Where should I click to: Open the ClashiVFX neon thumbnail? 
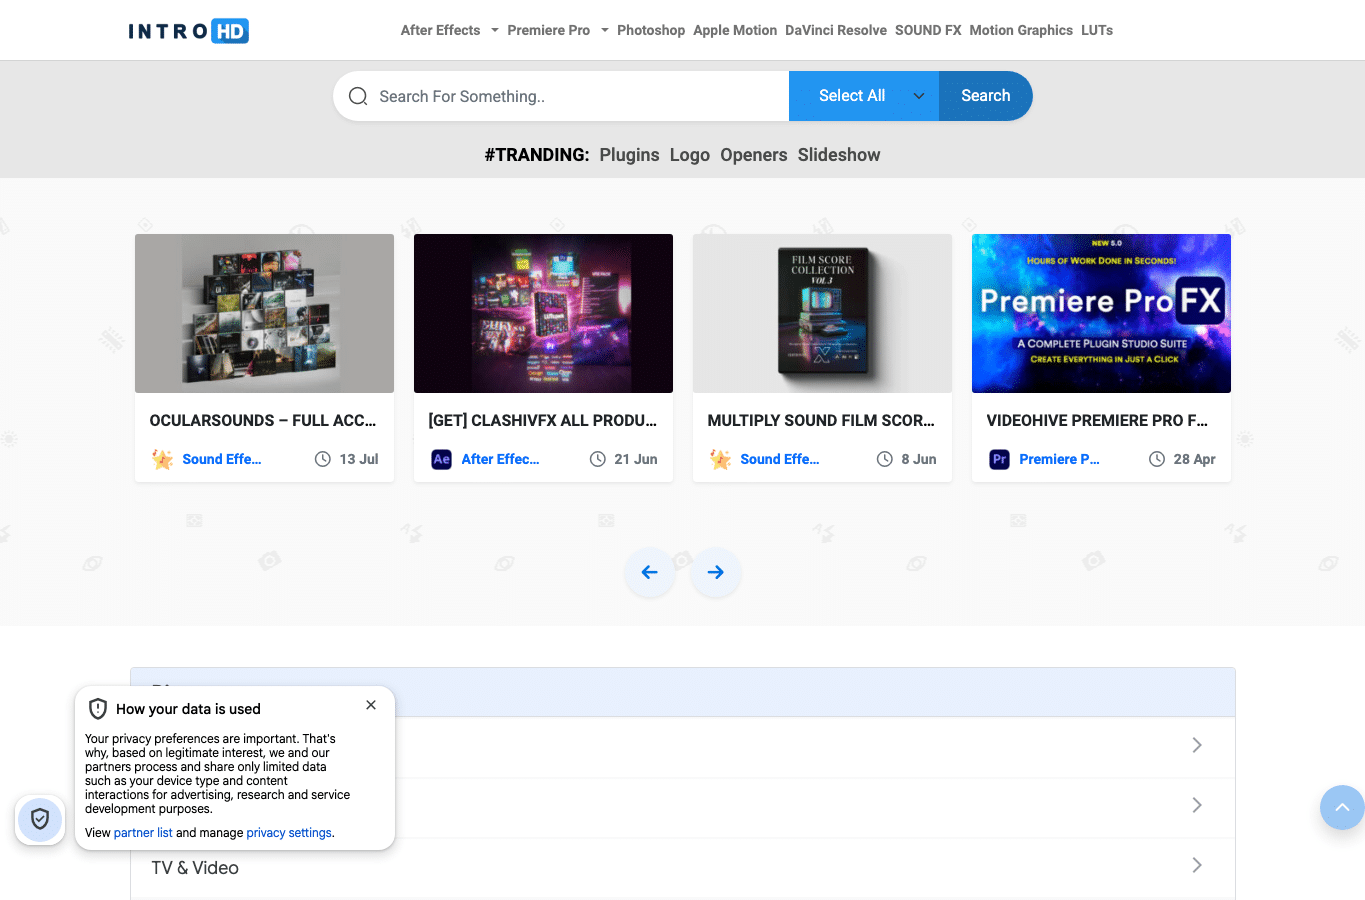point(543,313)
